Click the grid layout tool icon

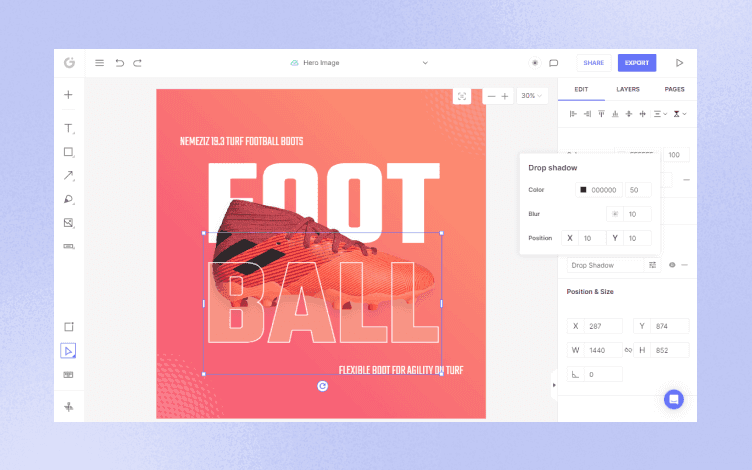(x=68, y=375)
